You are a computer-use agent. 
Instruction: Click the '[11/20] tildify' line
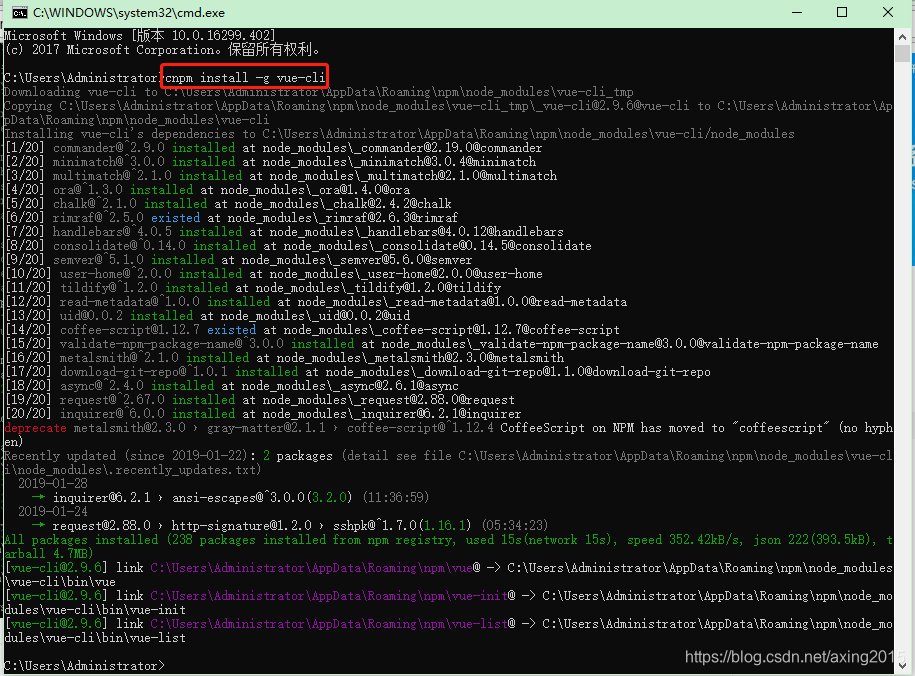click(253, 288)
